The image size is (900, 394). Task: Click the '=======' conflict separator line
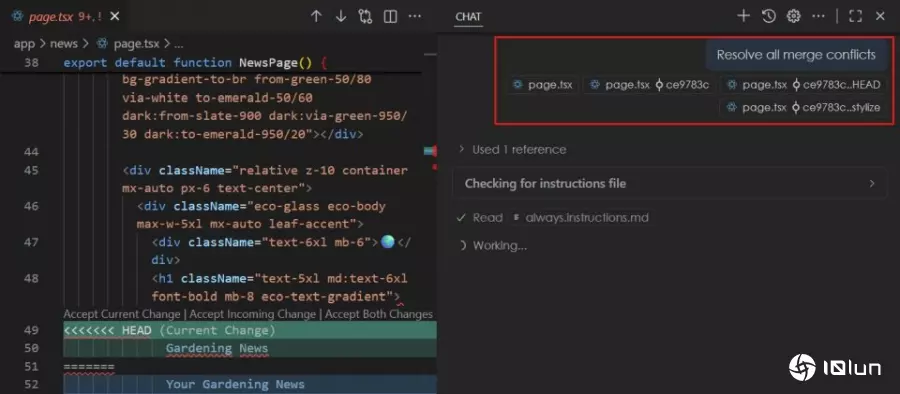89,366
